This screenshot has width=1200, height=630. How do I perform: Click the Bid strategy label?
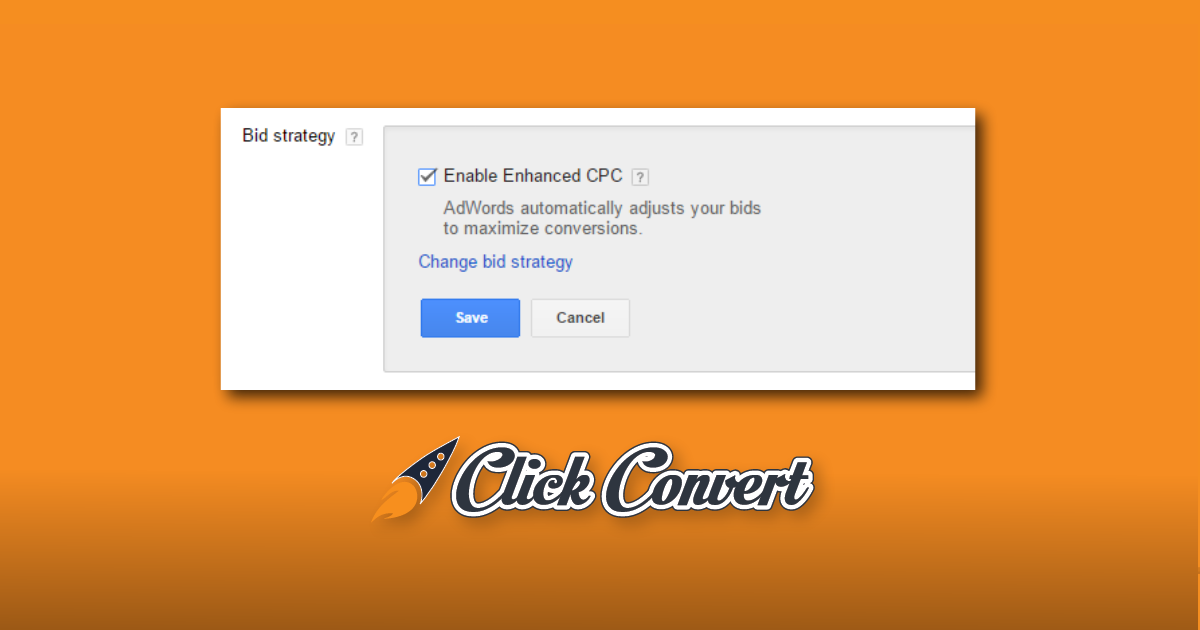[x=288, y=136]
